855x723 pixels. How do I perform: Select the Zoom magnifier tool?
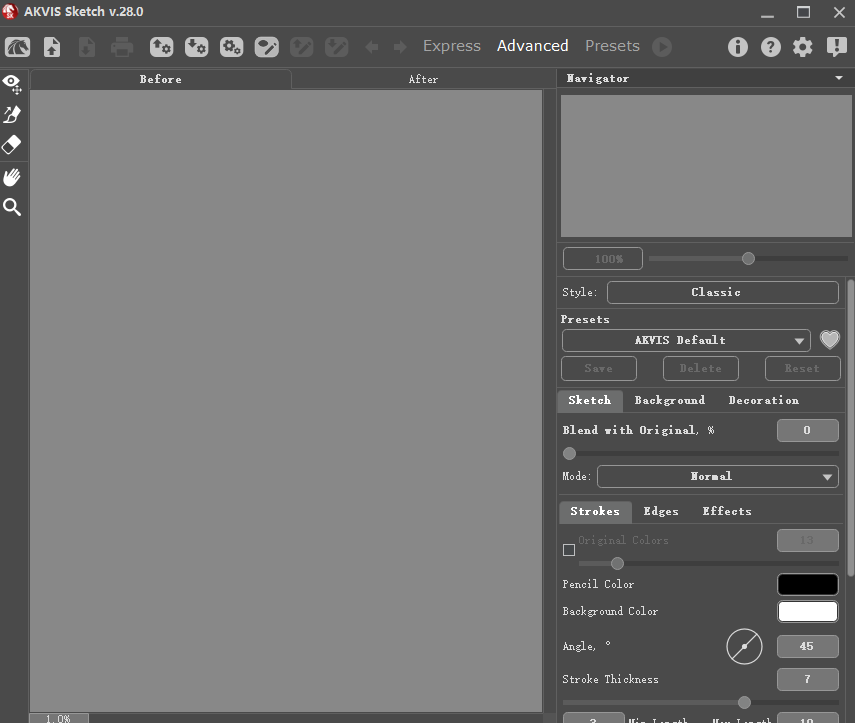coord(12,208)
